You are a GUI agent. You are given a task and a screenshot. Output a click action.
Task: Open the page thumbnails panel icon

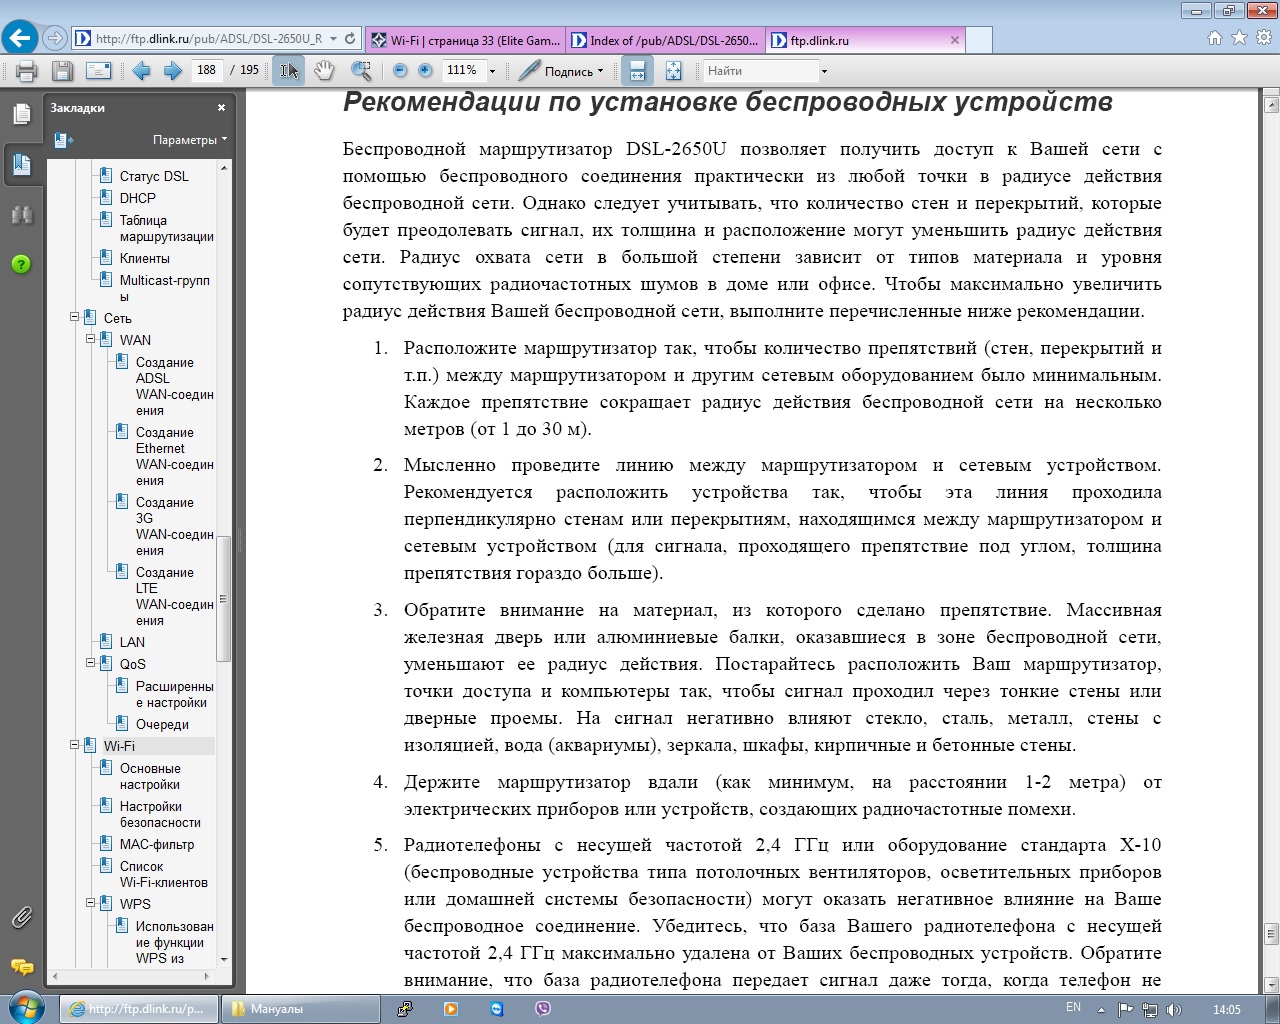[21, 114]
